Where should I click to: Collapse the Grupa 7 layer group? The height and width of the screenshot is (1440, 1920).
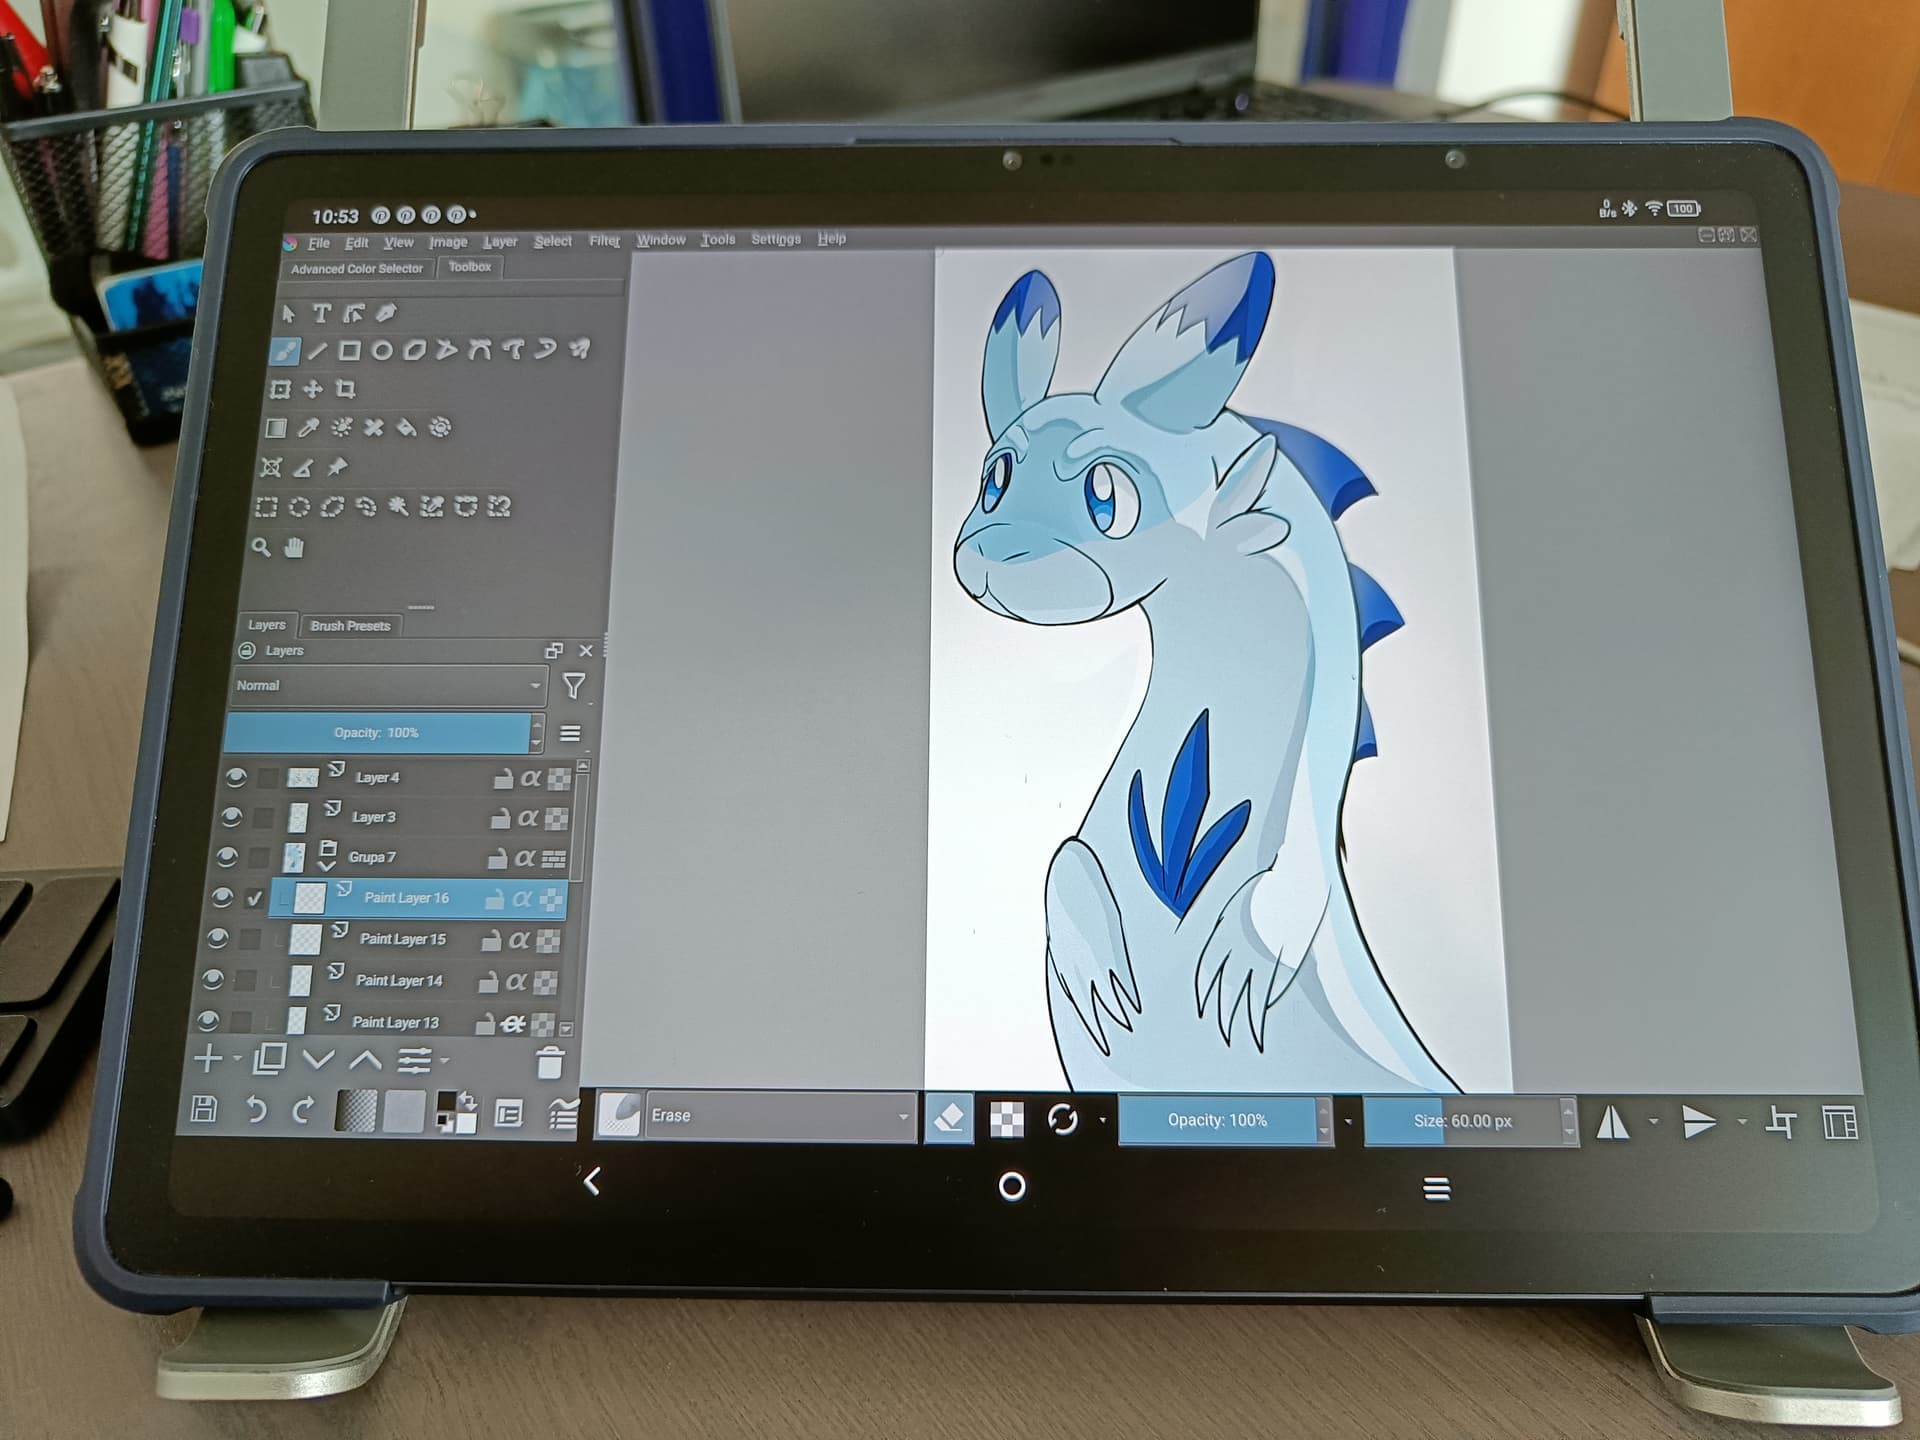(x=326, y=866)
